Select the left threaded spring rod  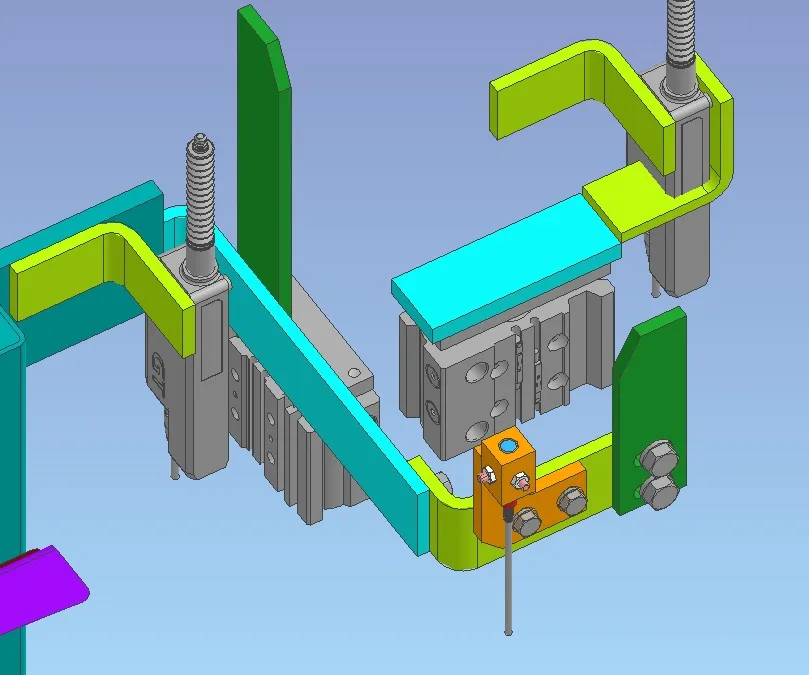tap(200, 200)
